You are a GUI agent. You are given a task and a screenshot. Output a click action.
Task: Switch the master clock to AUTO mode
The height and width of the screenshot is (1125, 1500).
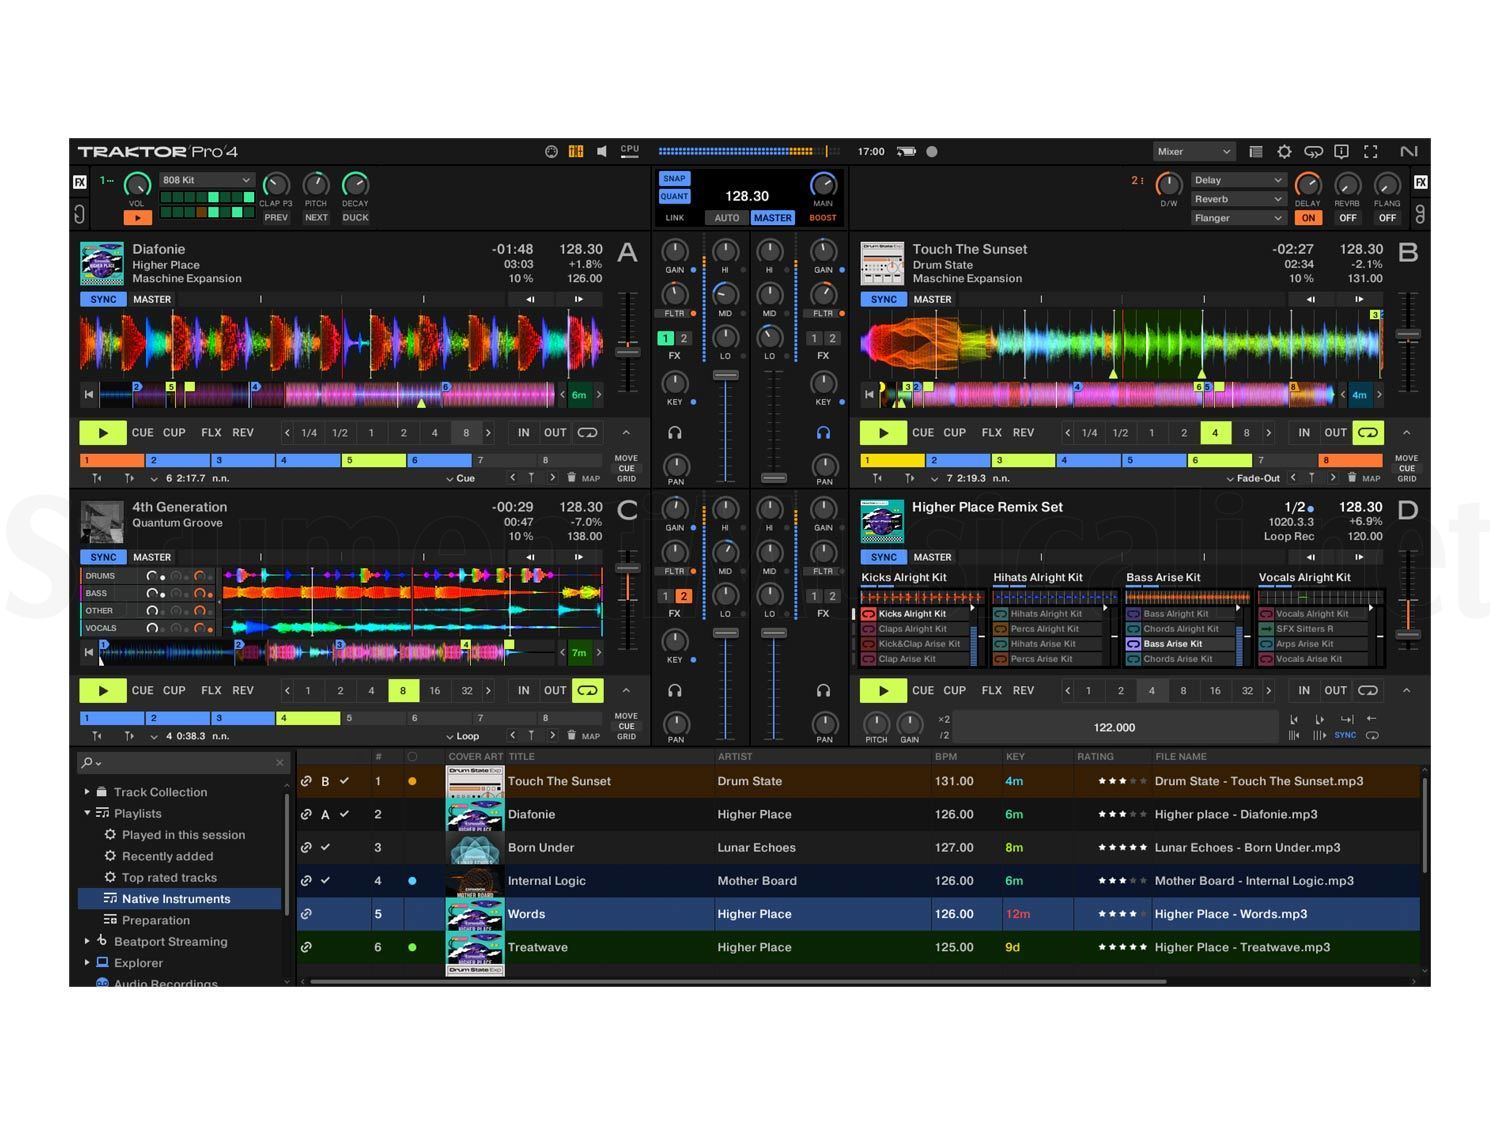click(x=726, y=218)
